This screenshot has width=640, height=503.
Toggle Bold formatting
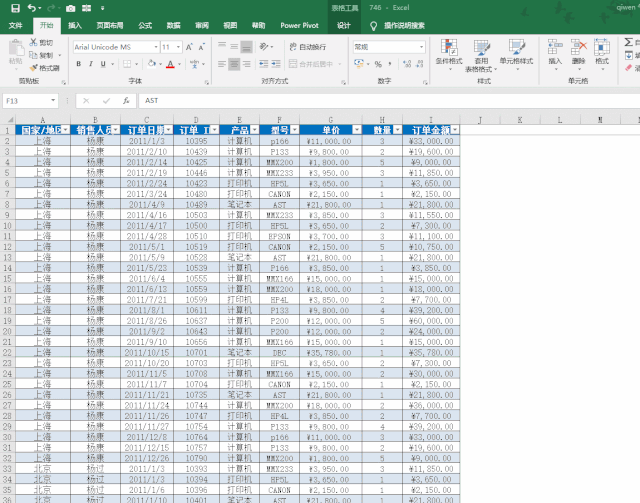[77, 64]
